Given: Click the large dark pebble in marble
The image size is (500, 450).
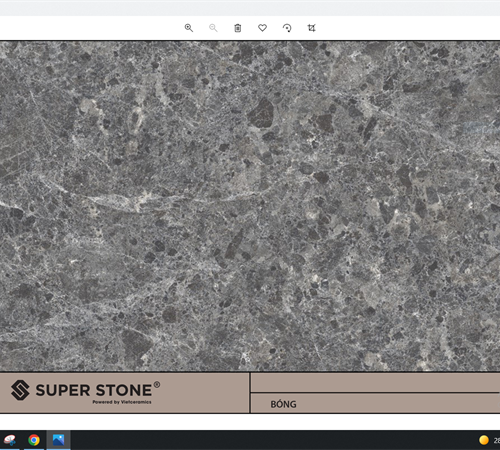Looking at the screenshot, I should pos(261,113).
